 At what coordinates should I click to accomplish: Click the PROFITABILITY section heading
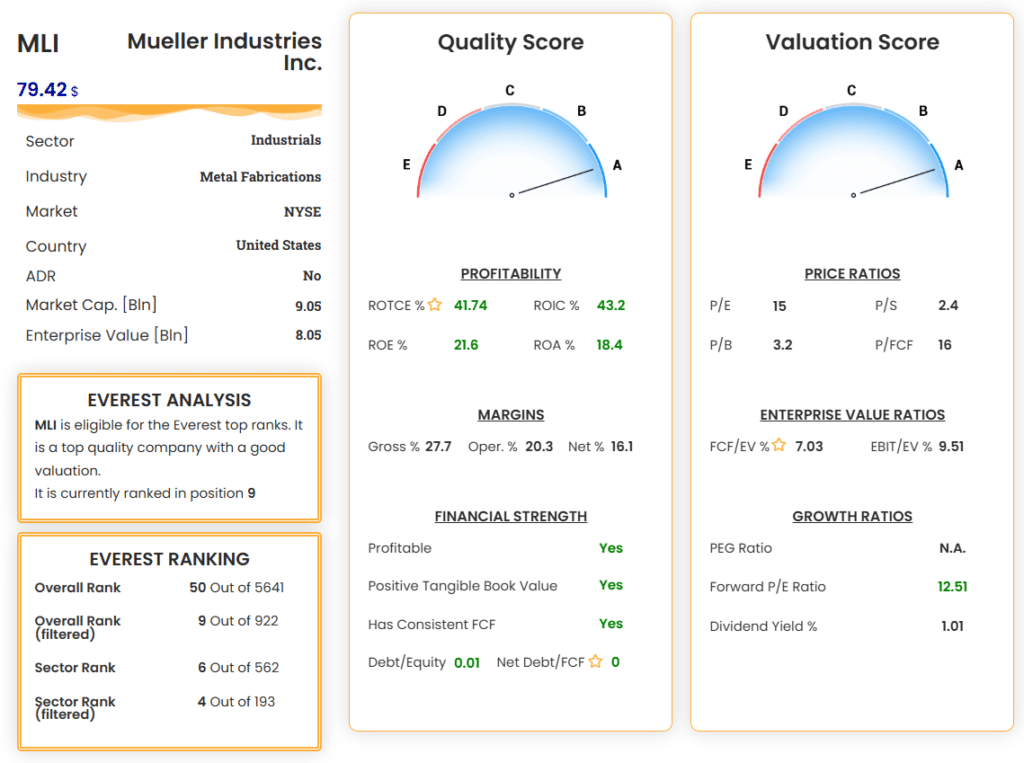511,274
